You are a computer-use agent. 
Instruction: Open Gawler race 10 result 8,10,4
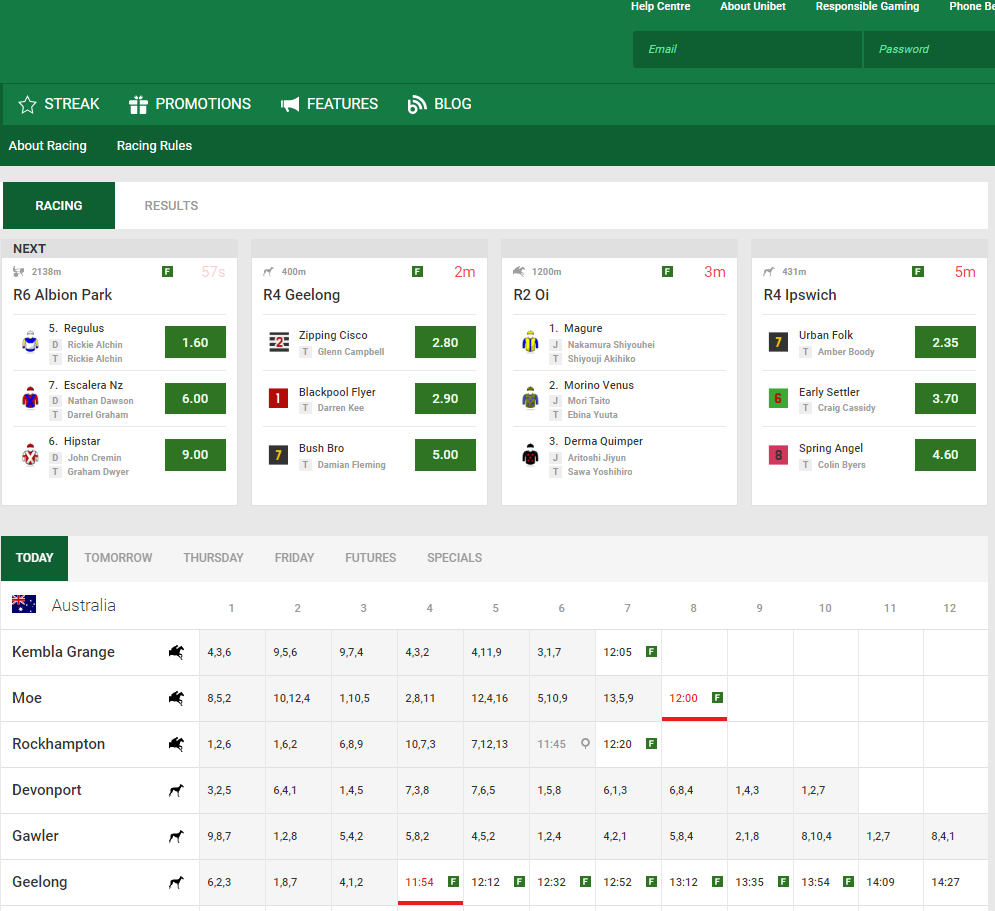tap(826, 836)
